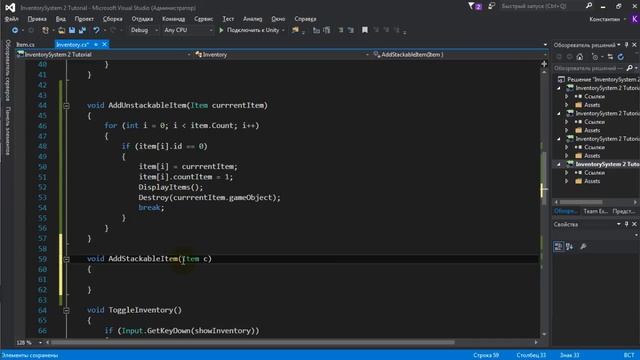
Task: Go to Solution Explorer home icon
Action: click(580, 57)
